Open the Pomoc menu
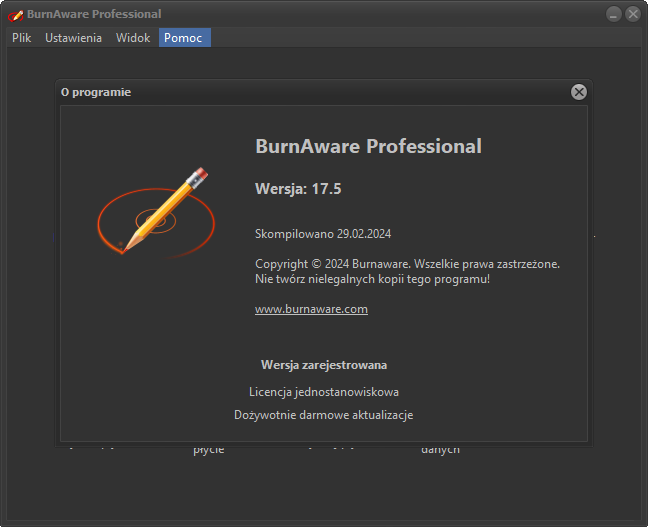648x527 pixels. [185, 38]
